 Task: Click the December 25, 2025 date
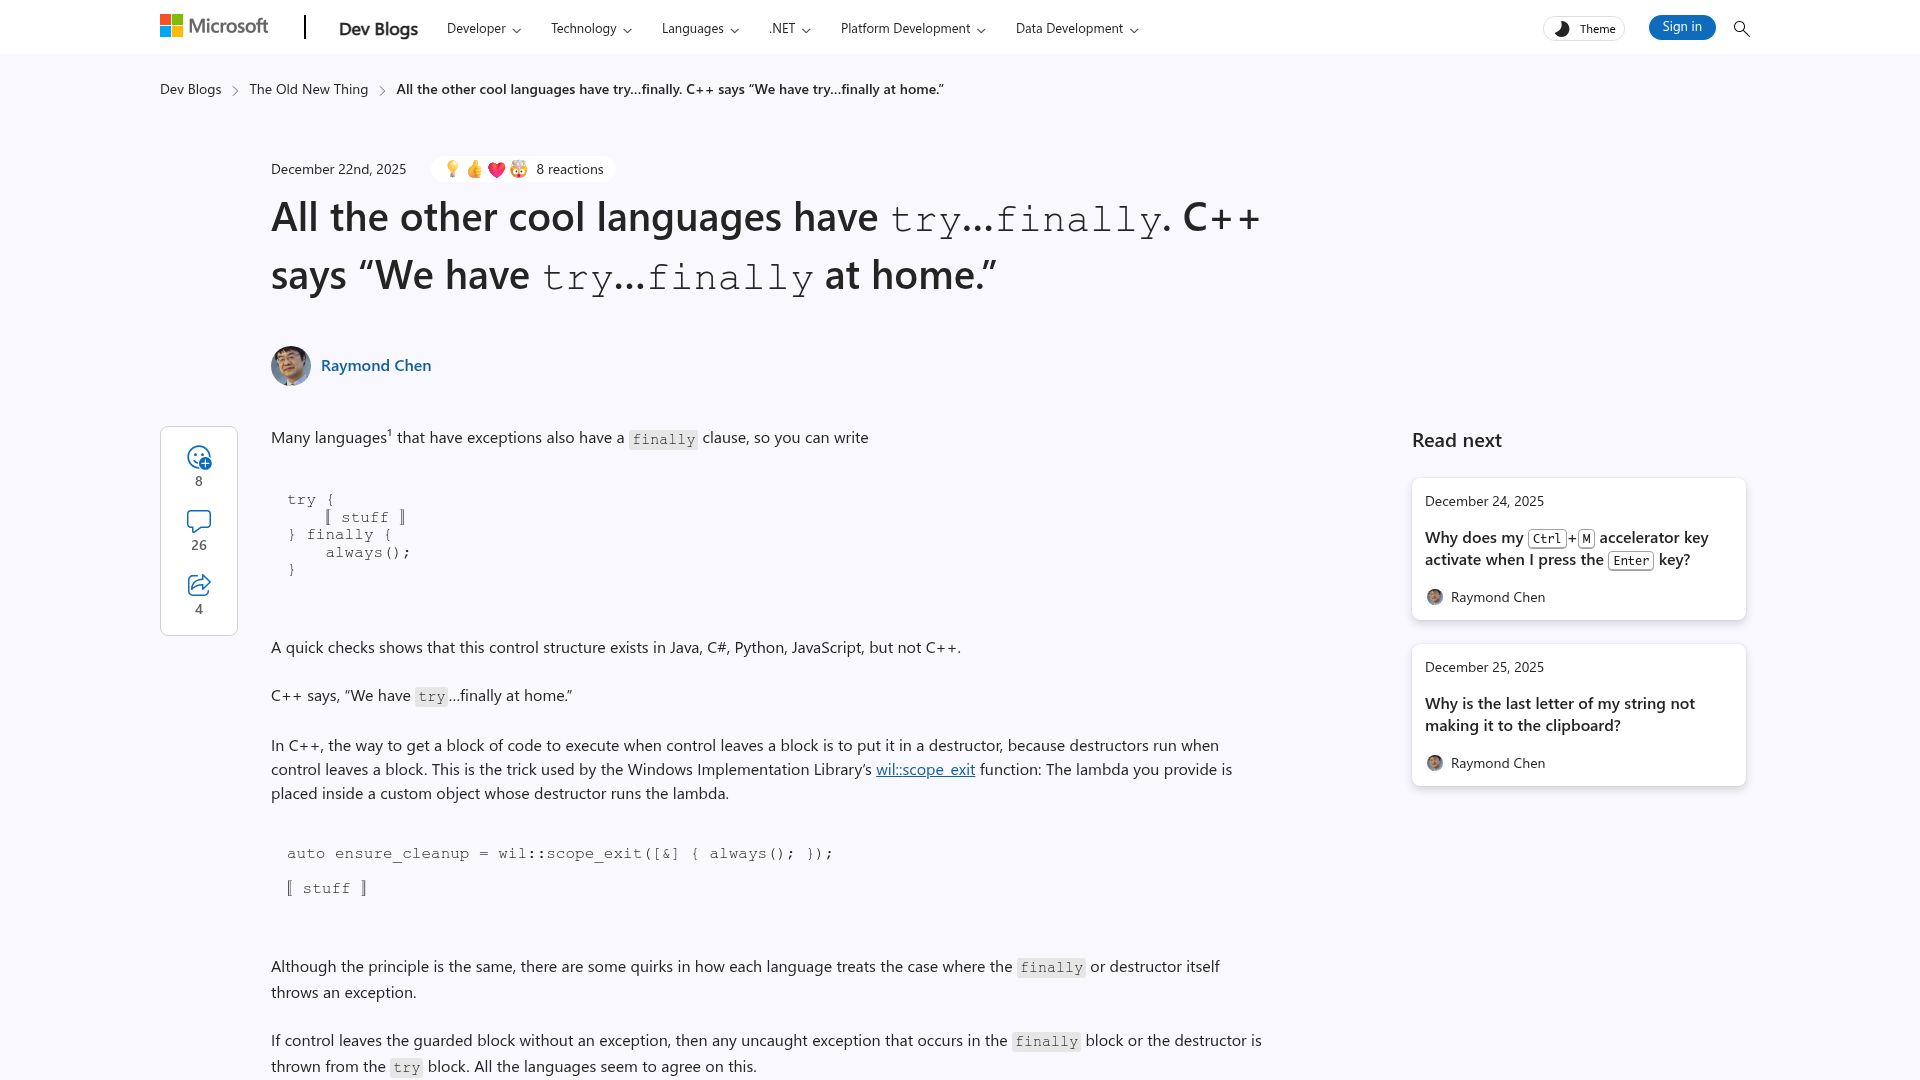[1484, 667]
